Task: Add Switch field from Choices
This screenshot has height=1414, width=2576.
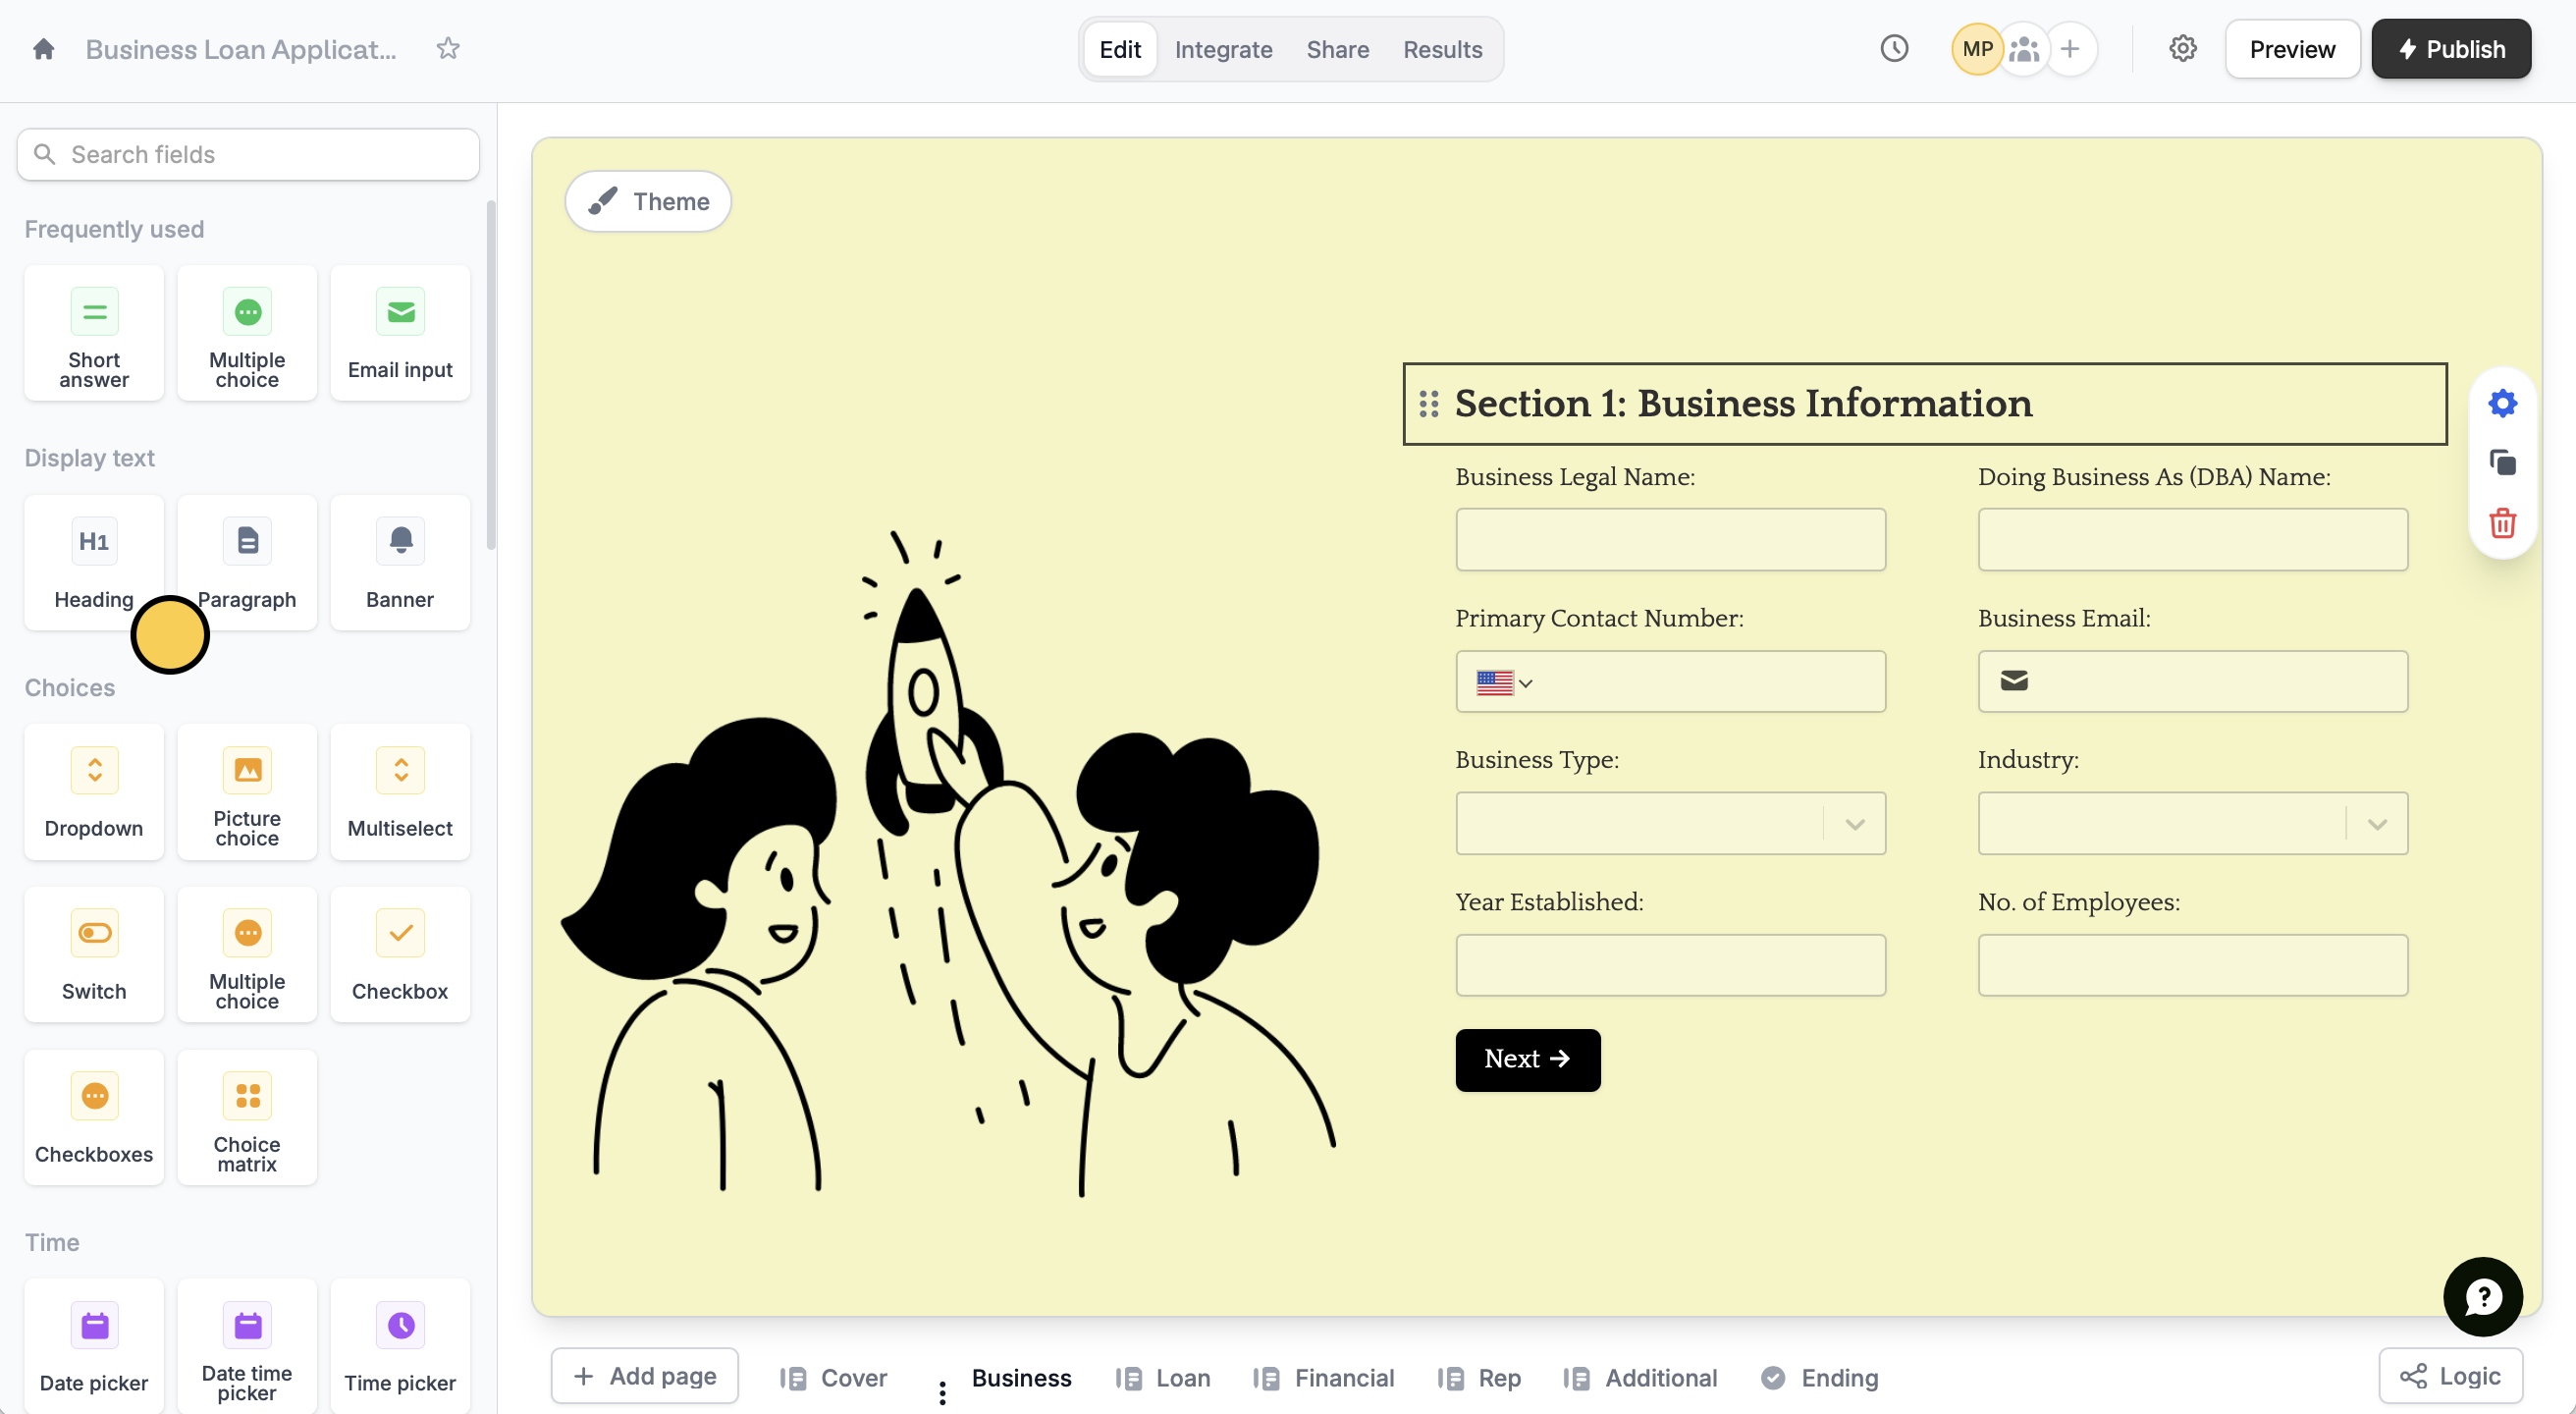Action: click(x=94, y=953)
